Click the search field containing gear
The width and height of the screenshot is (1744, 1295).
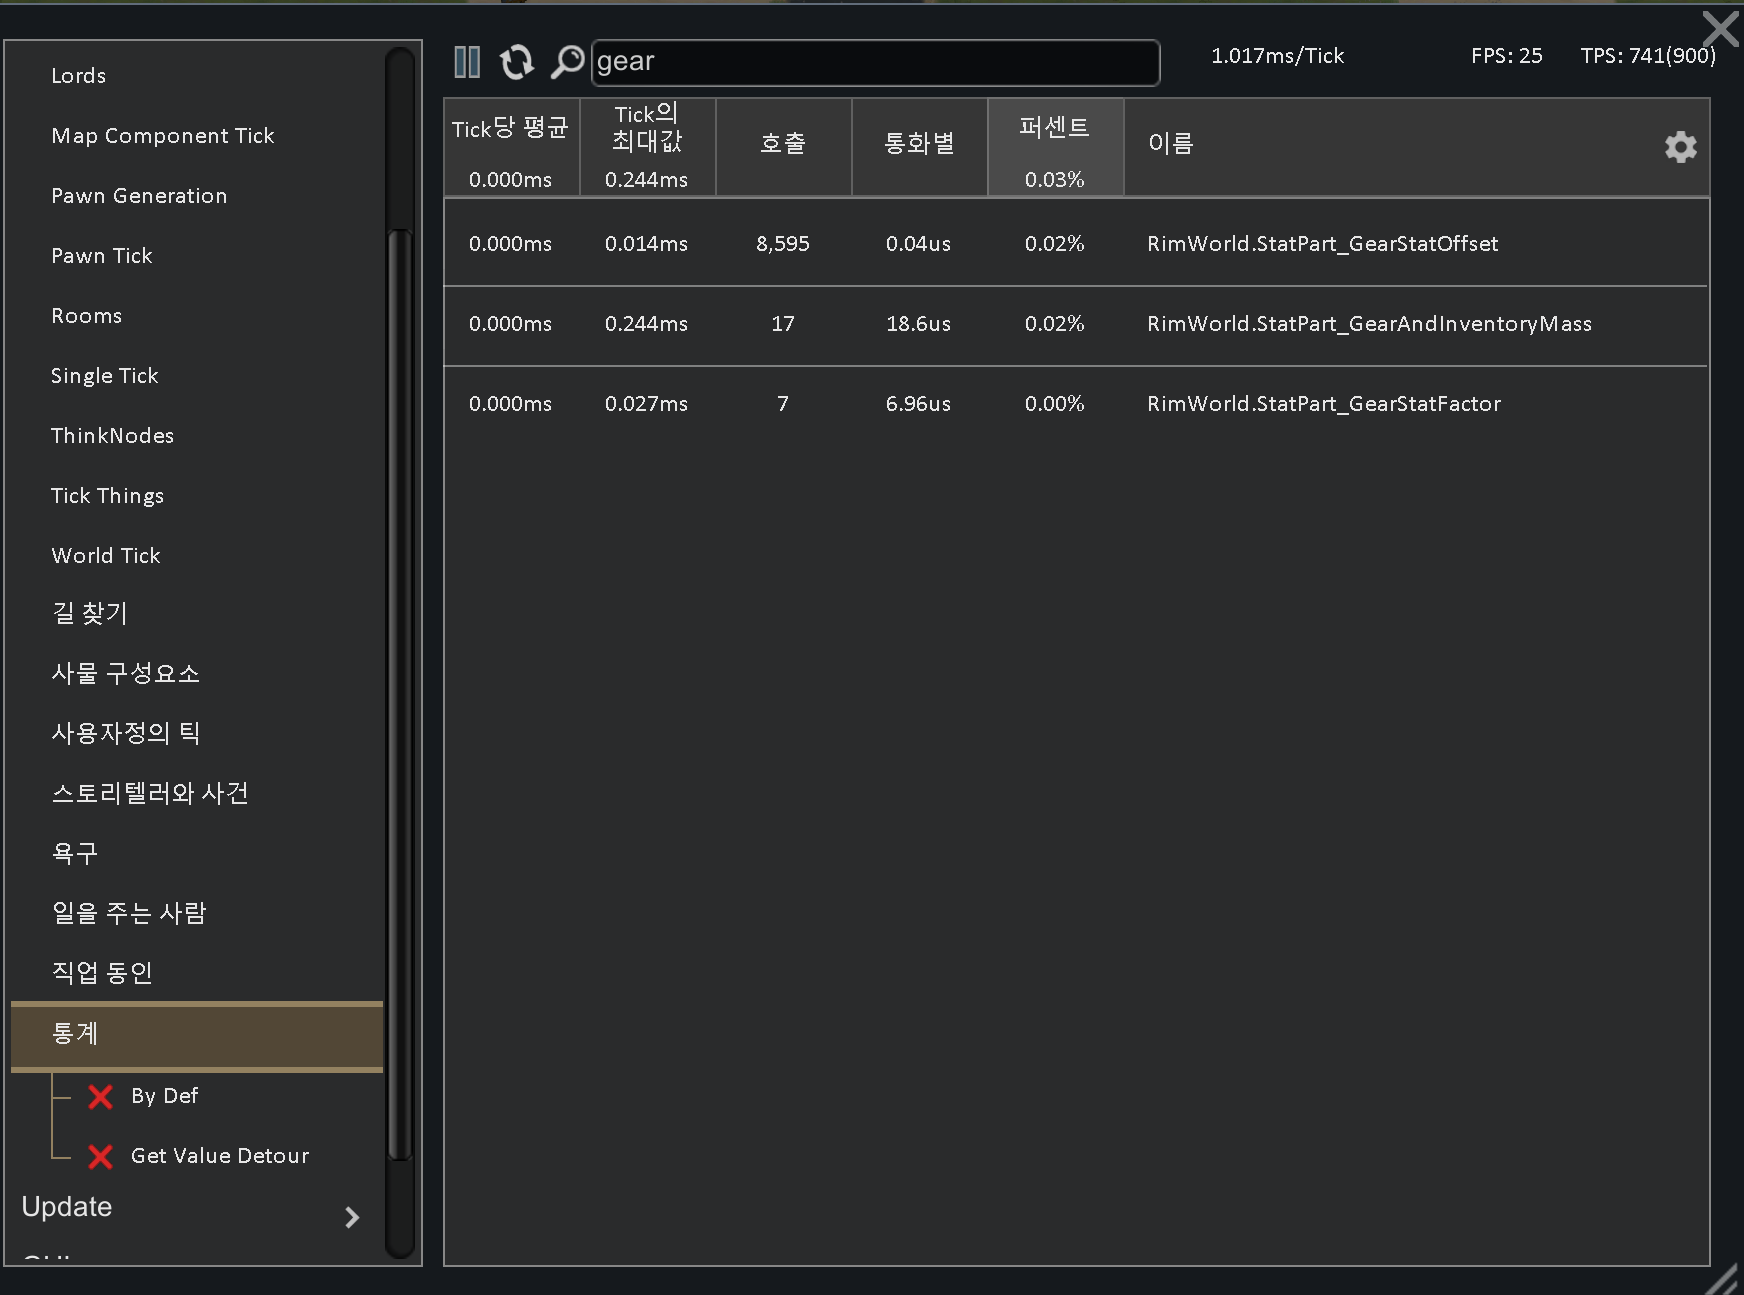(x=876, y=62)
